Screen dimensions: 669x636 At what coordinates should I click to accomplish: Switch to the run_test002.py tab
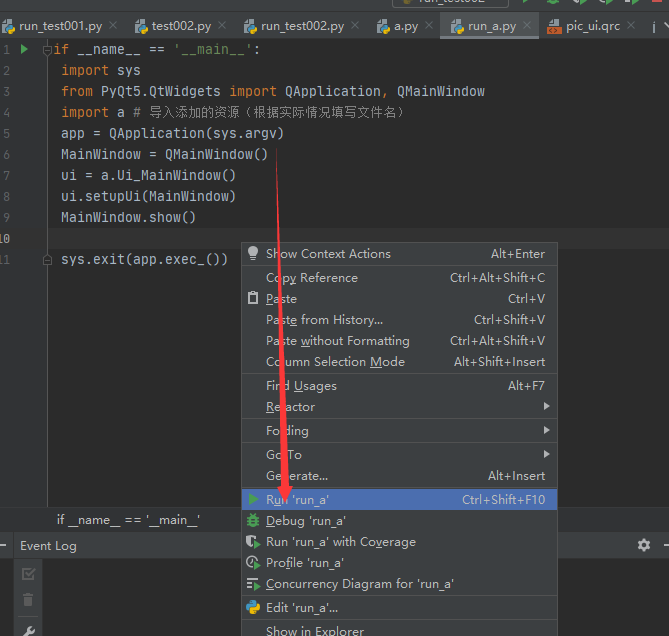click(303, 26)
